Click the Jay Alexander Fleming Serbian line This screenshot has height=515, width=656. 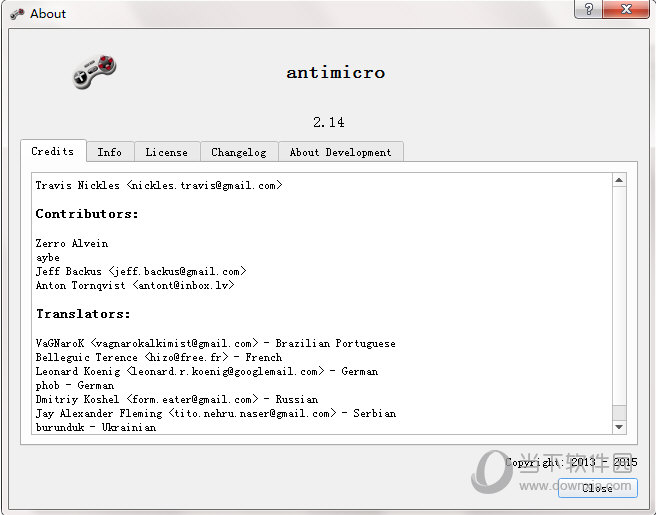[216, 413]
